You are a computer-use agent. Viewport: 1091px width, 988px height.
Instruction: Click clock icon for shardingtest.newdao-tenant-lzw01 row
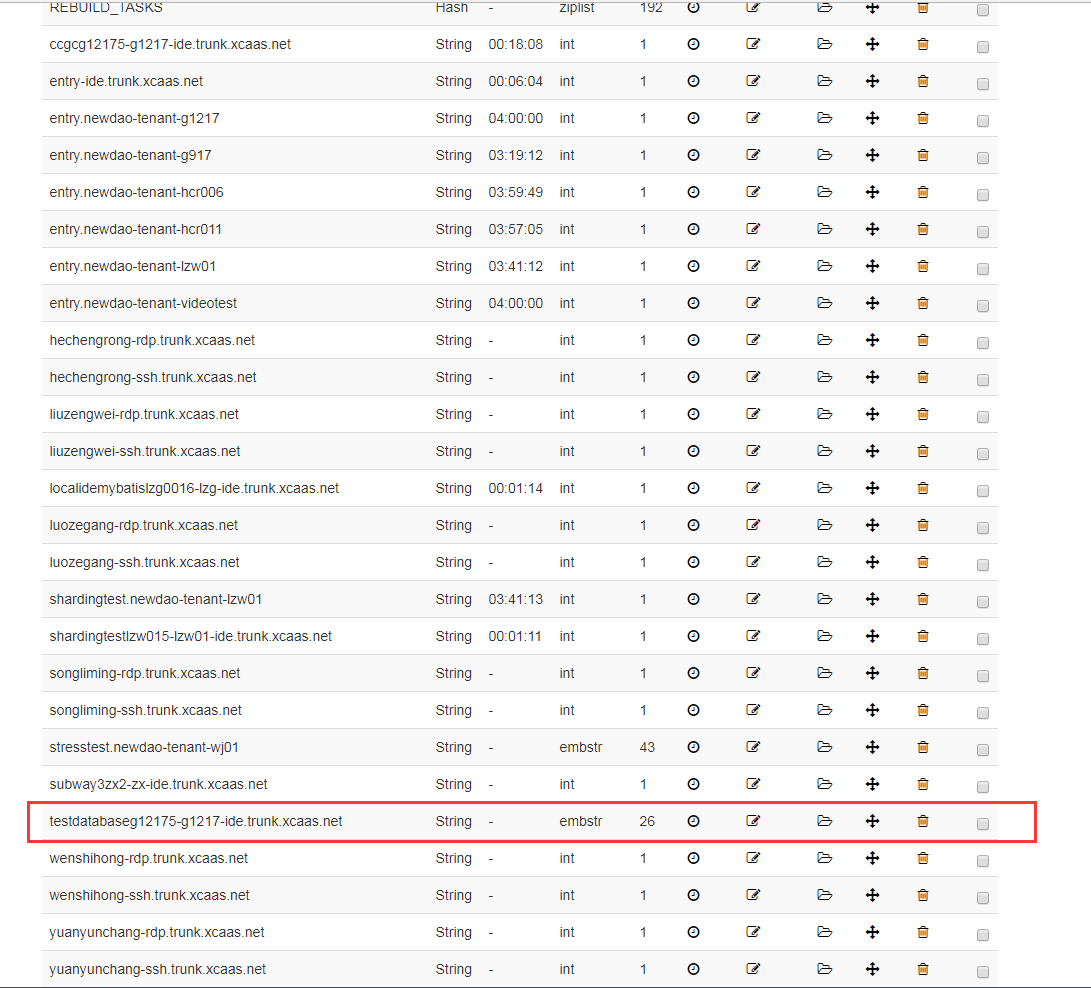click(x=693, y=599)
